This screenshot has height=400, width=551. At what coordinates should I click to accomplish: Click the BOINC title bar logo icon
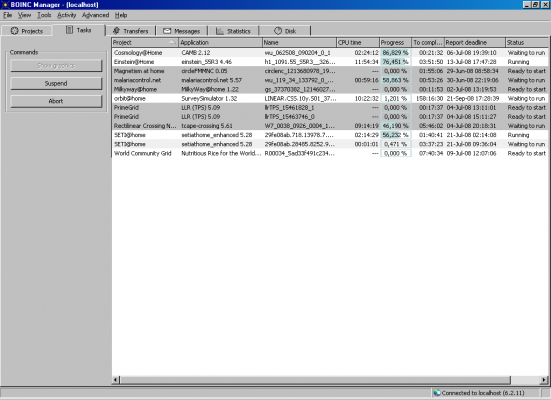point(5,5)
